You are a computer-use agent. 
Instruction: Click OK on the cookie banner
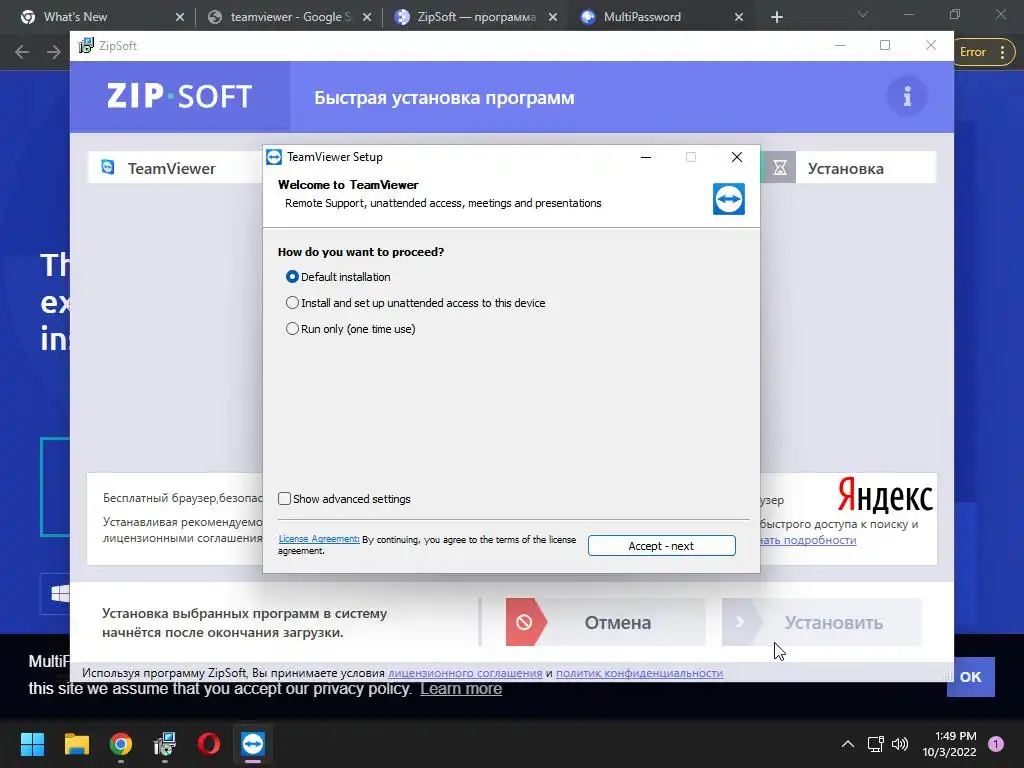coord(970,677)
